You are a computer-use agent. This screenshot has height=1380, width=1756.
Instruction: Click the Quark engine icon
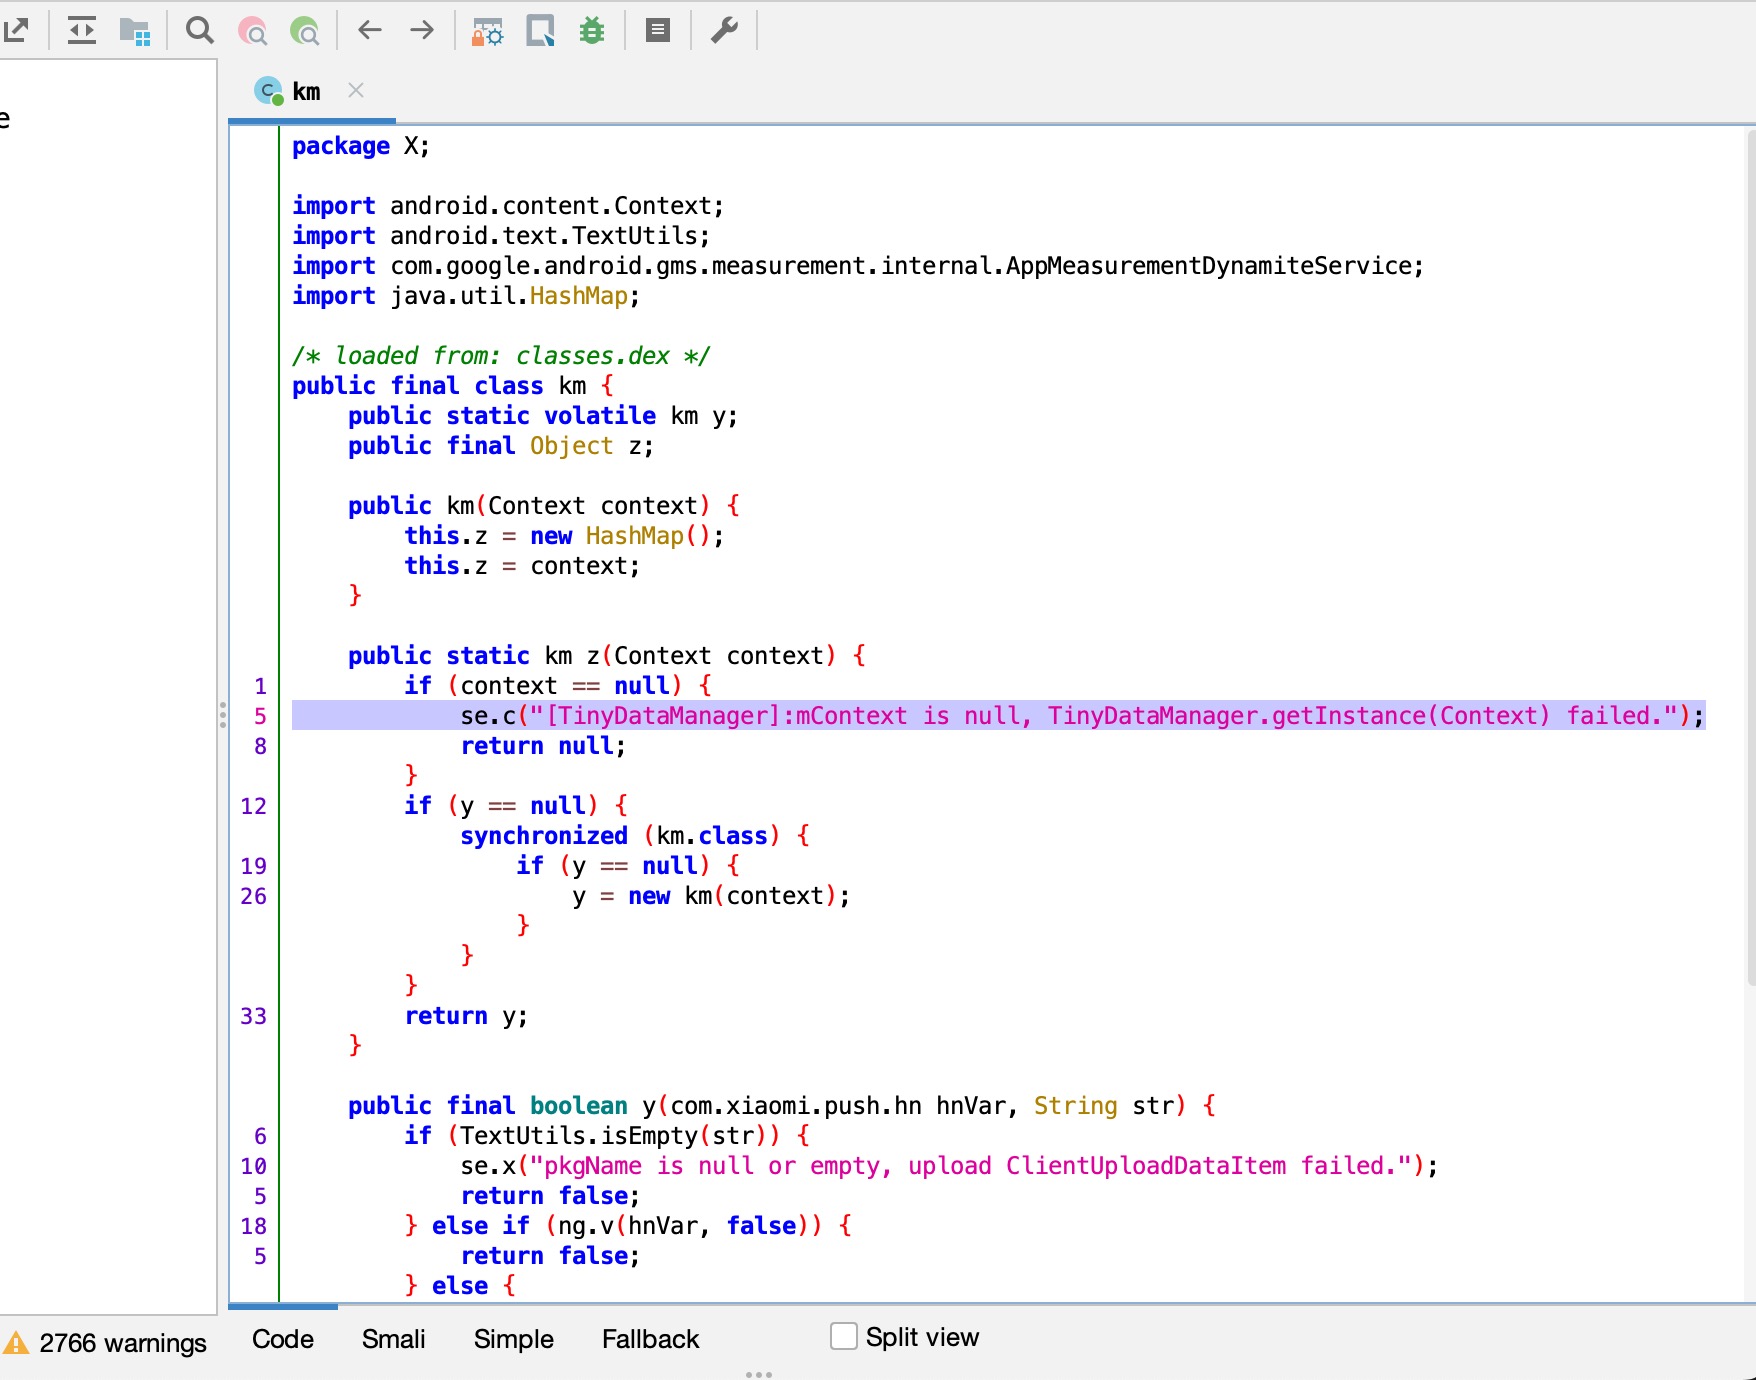click(x=540, y=31)
